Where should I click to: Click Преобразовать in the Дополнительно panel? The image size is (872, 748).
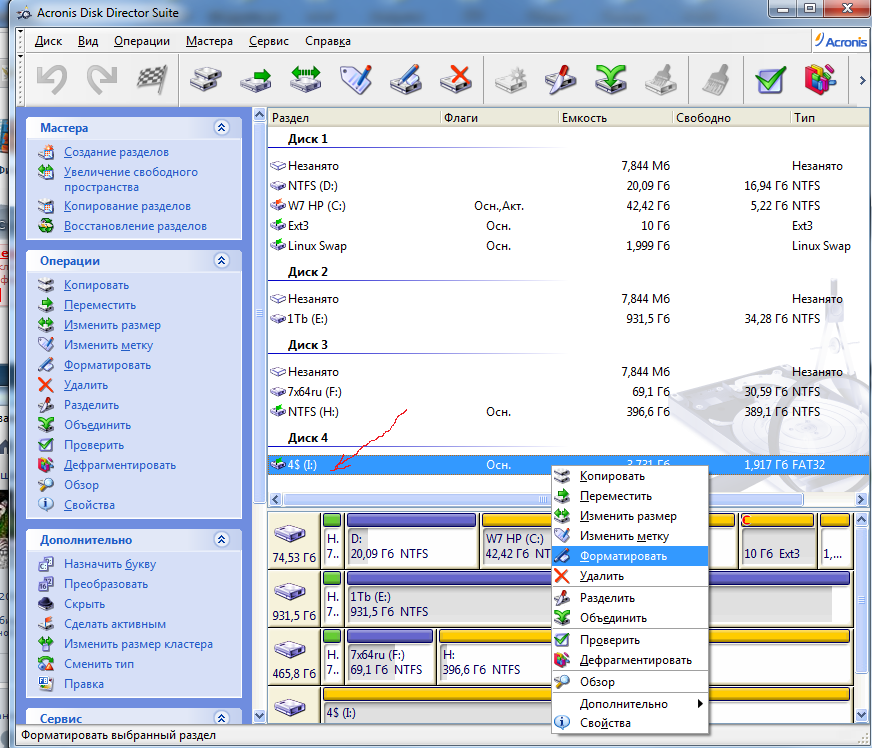pos(106,584)
